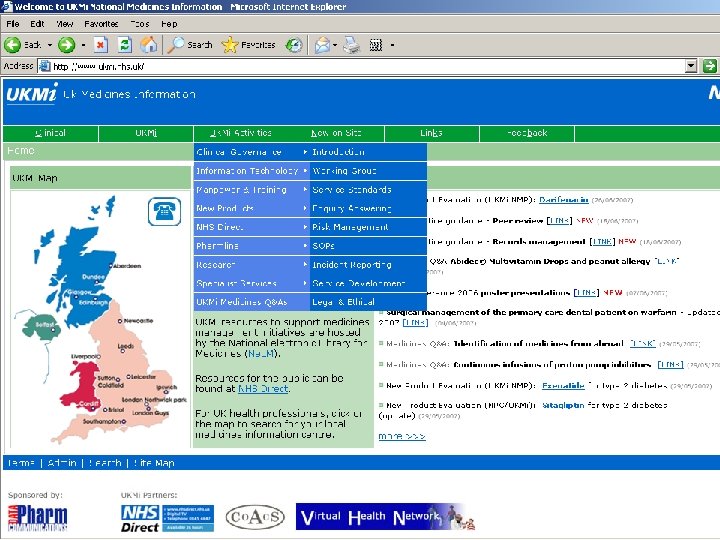Select the Feedback navigation tab
The height and width of the screenshot is (540, 720).
coord(527,133)
